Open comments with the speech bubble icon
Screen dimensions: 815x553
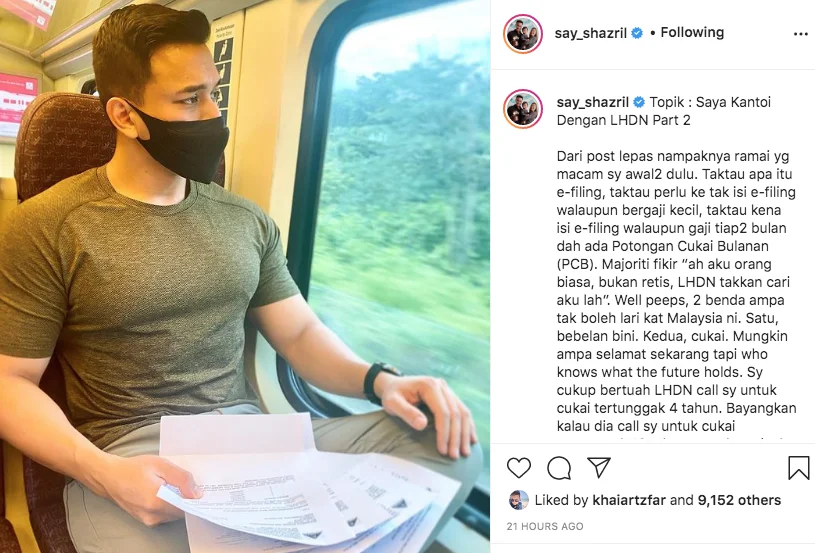tap(559, 468)
